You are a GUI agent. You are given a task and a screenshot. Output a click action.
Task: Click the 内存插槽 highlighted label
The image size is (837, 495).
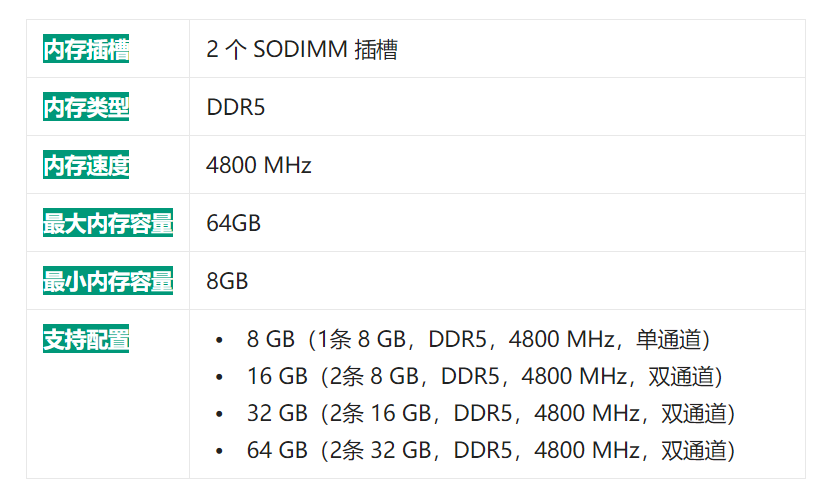click(x=86, y=49)
